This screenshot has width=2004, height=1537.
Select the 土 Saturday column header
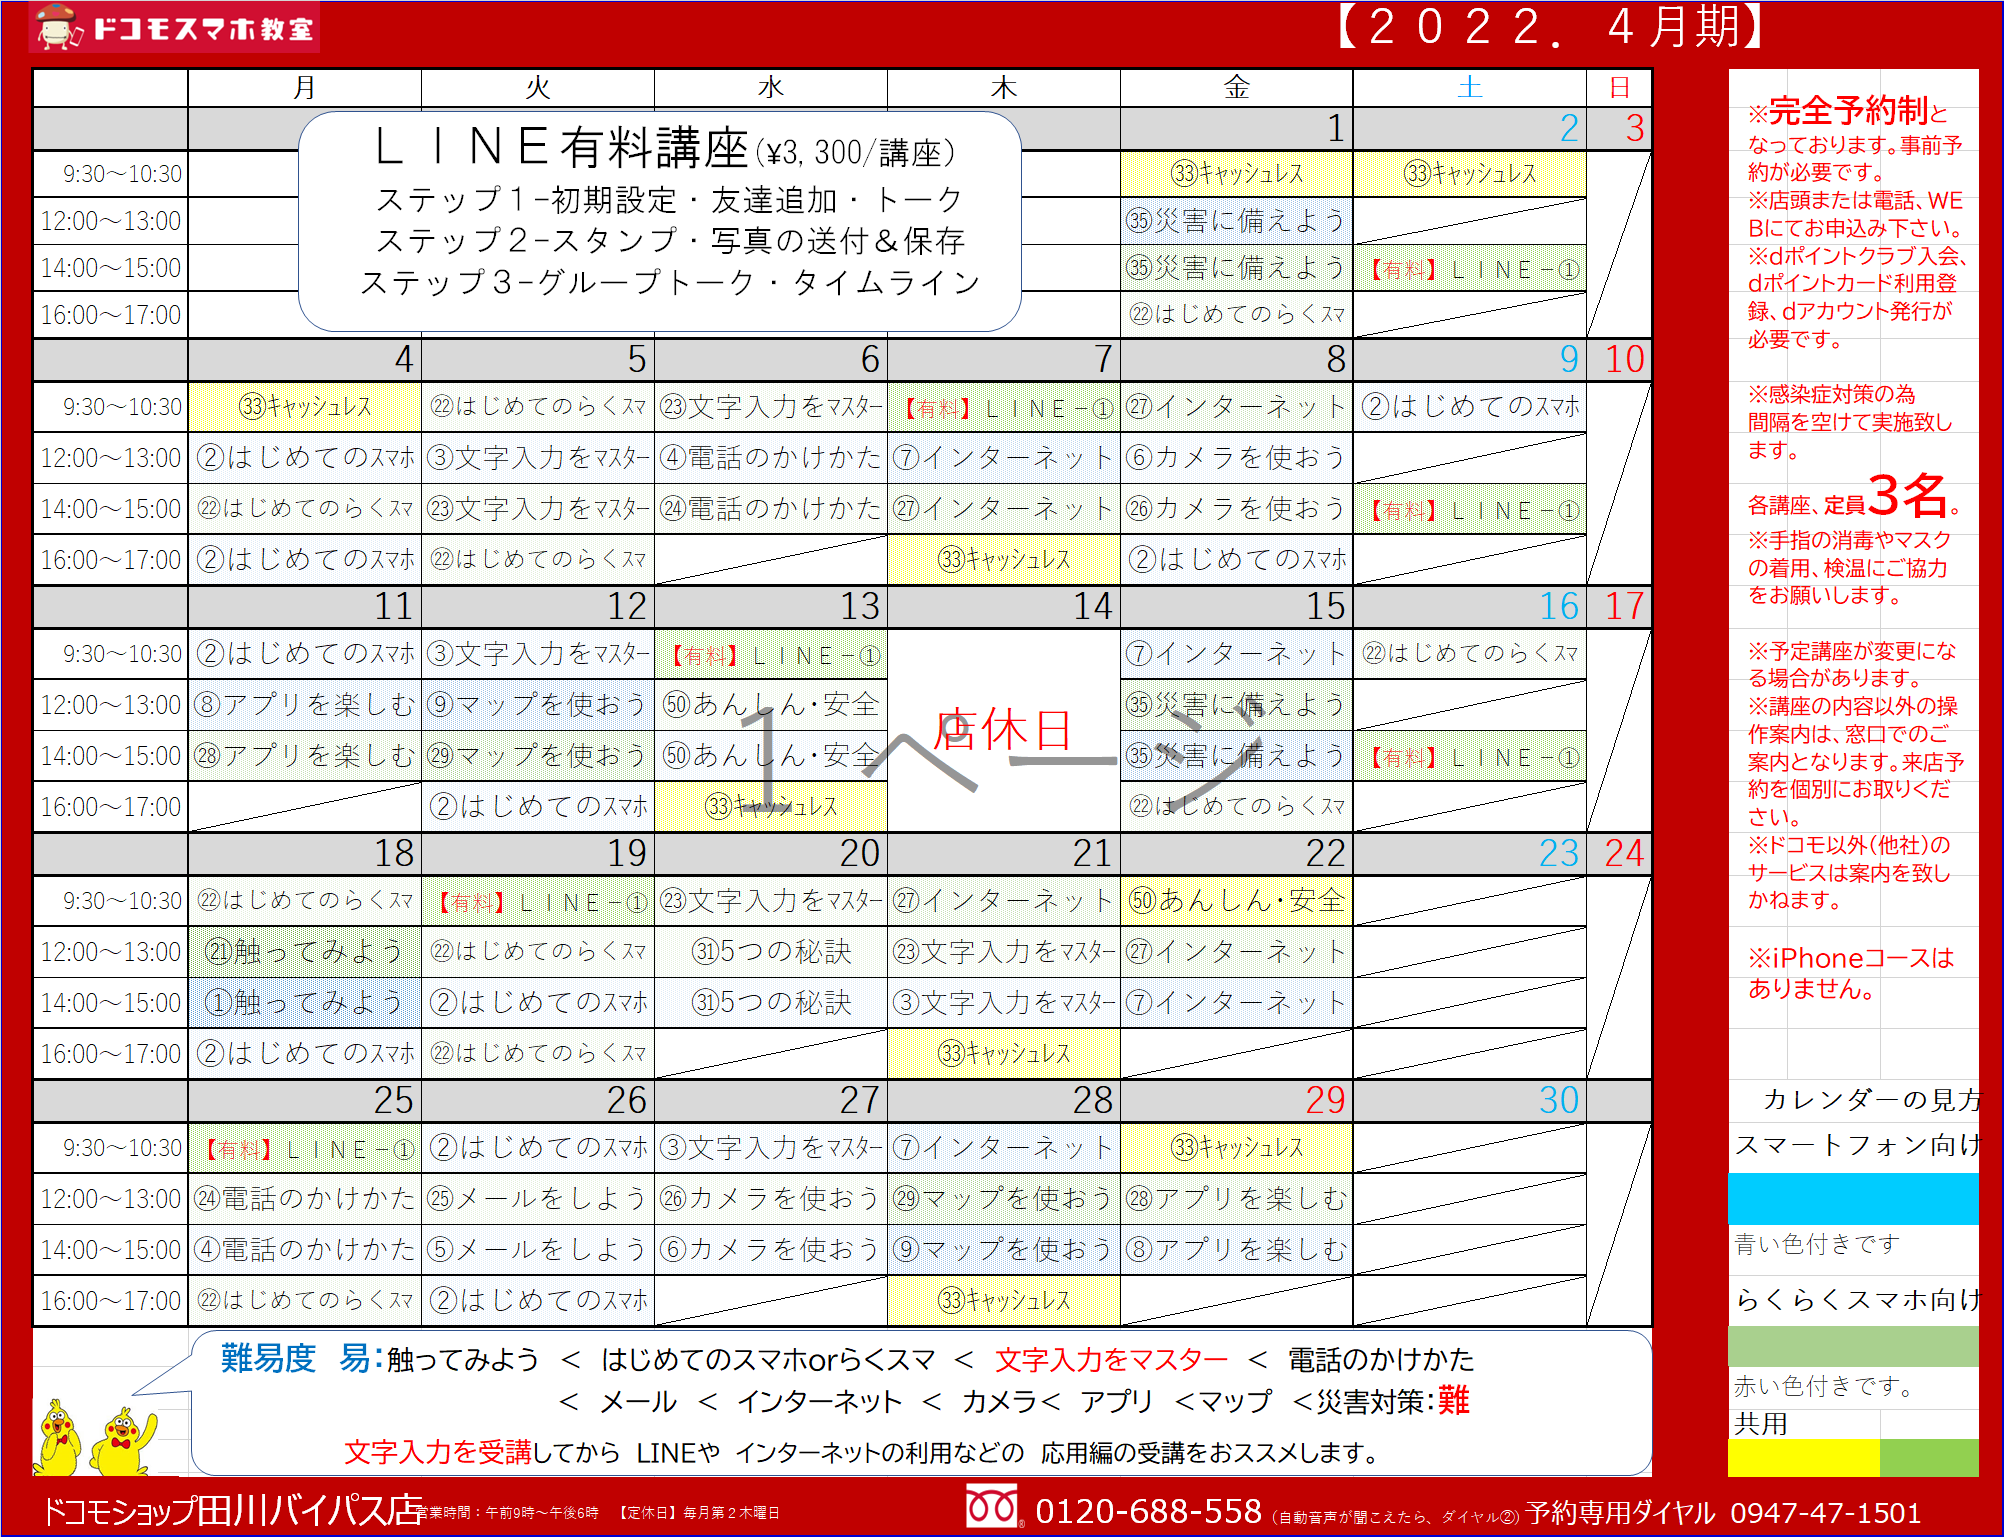(1469, 88)
